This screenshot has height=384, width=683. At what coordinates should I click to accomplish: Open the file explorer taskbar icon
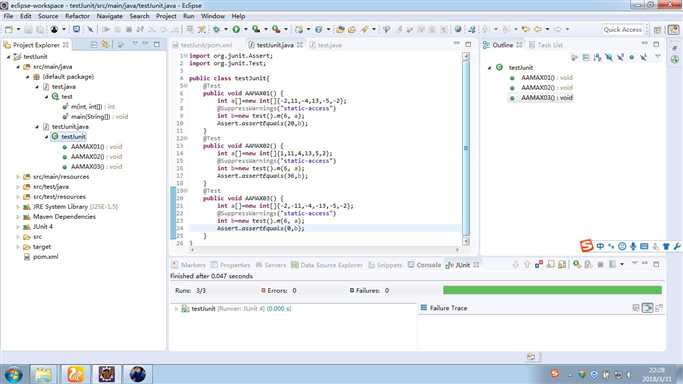[43, 374]
